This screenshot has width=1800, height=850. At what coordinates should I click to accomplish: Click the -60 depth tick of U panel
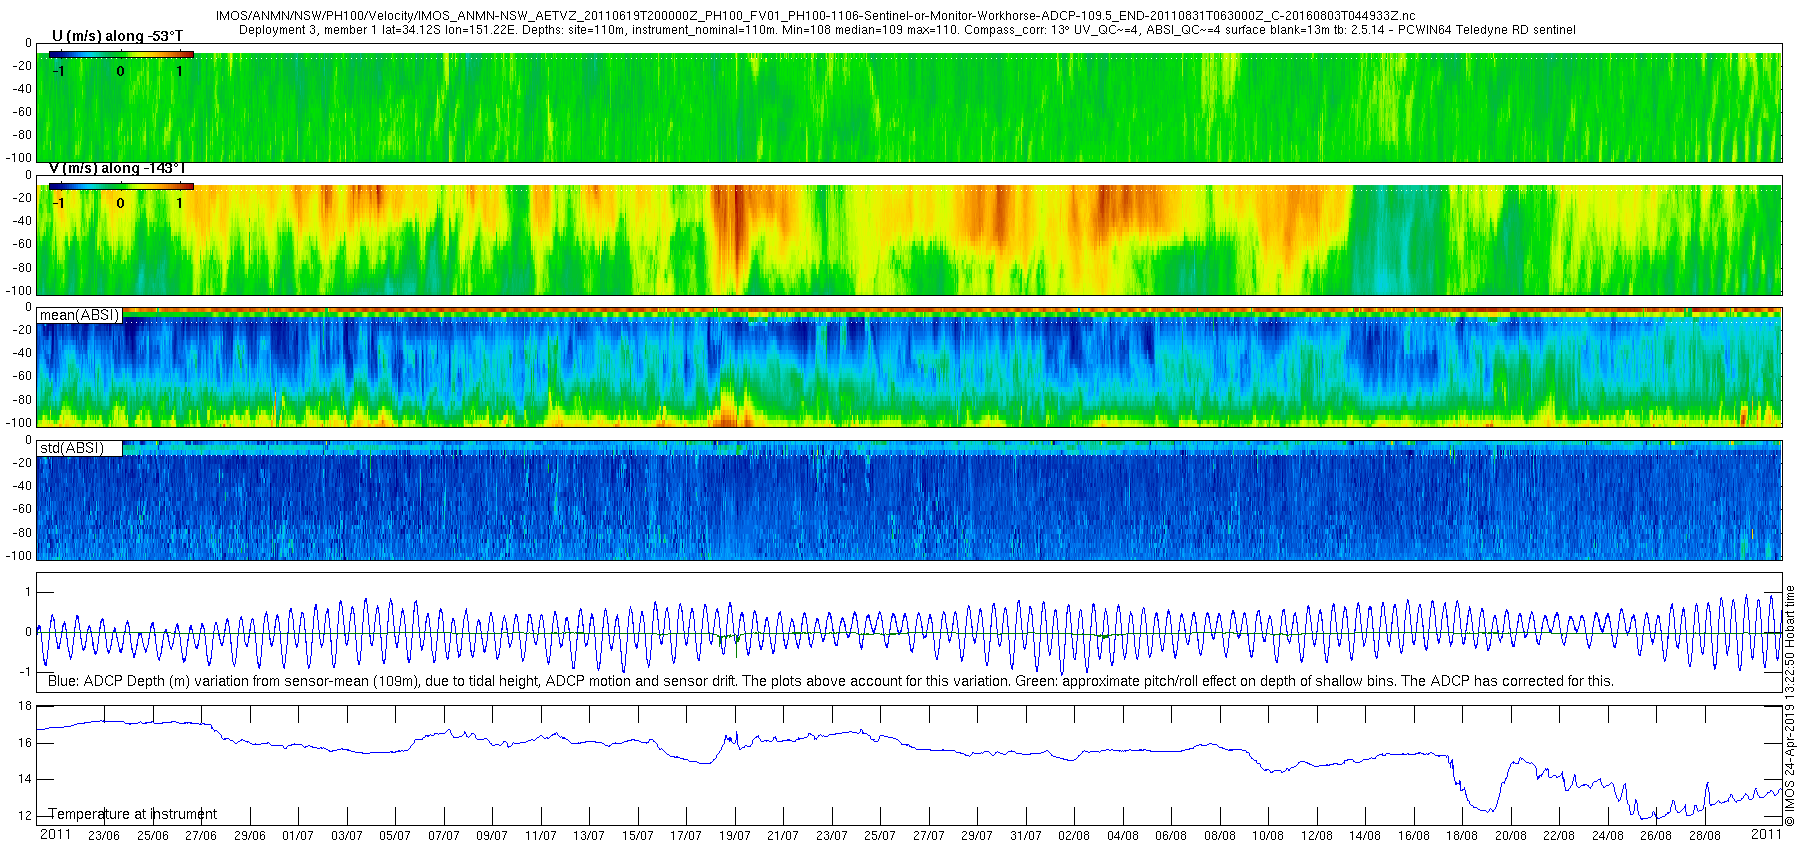coord(21,112)
